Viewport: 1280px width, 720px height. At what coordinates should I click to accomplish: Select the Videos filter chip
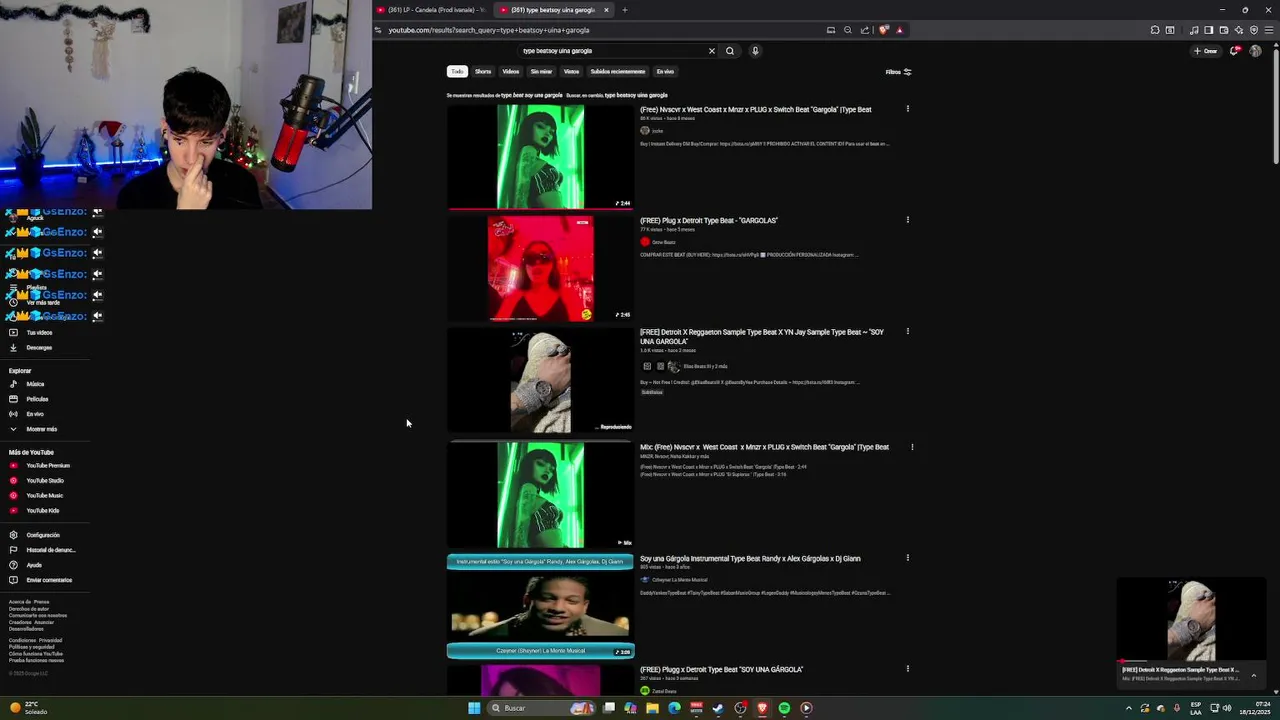pos(511,72)
